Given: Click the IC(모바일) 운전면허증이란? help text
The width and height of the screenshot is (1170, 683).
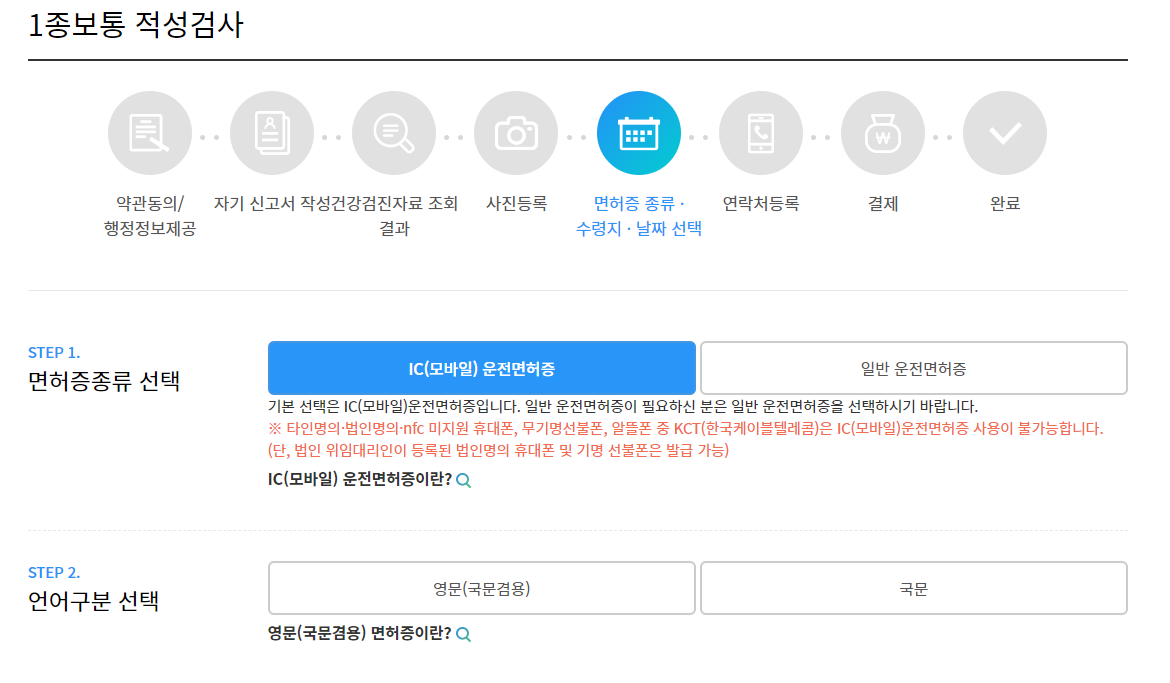Looking at the screenshot, I should [x=360, y=479].
